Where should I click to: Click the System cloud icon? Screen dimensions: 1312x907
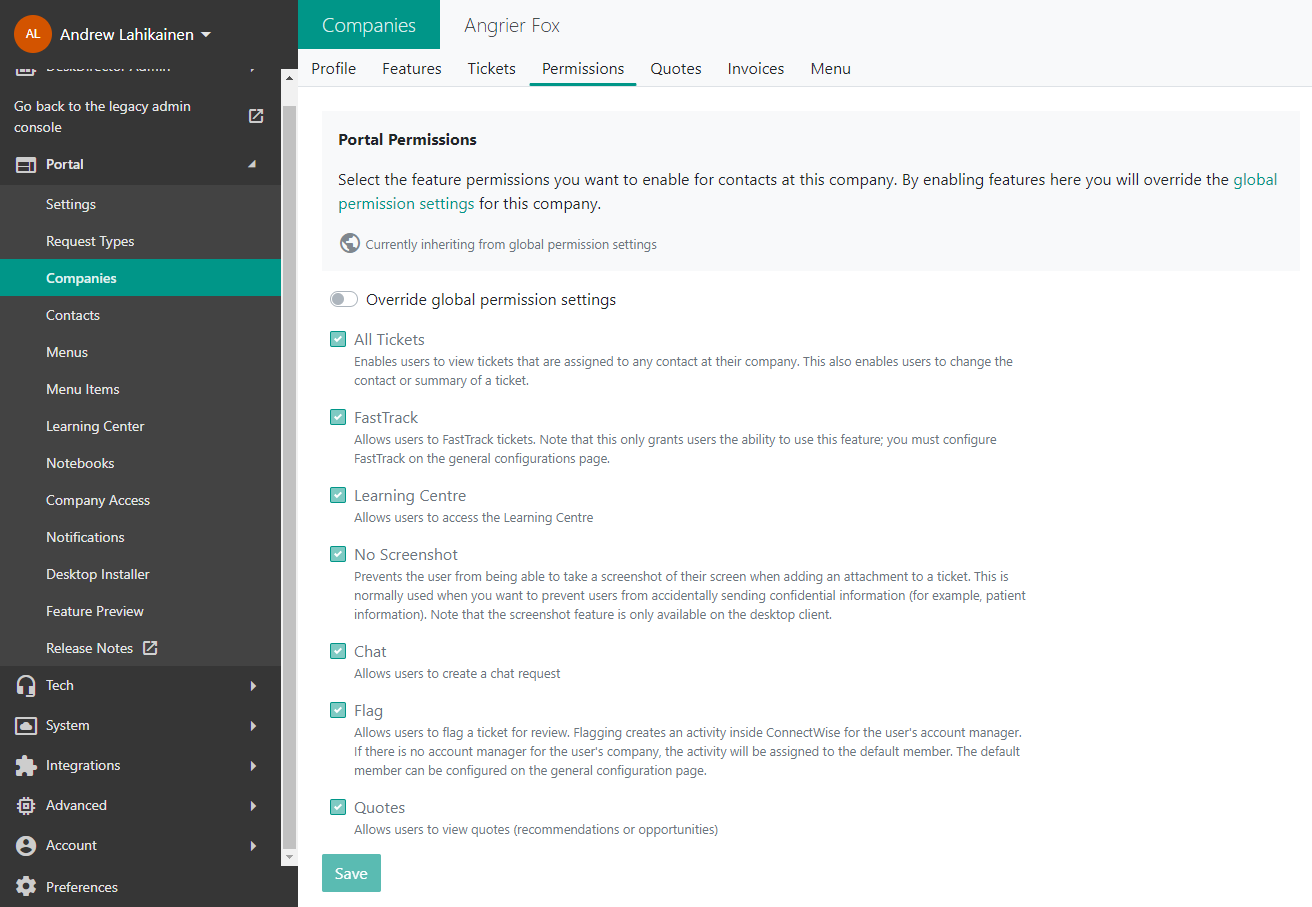[26, 726]
